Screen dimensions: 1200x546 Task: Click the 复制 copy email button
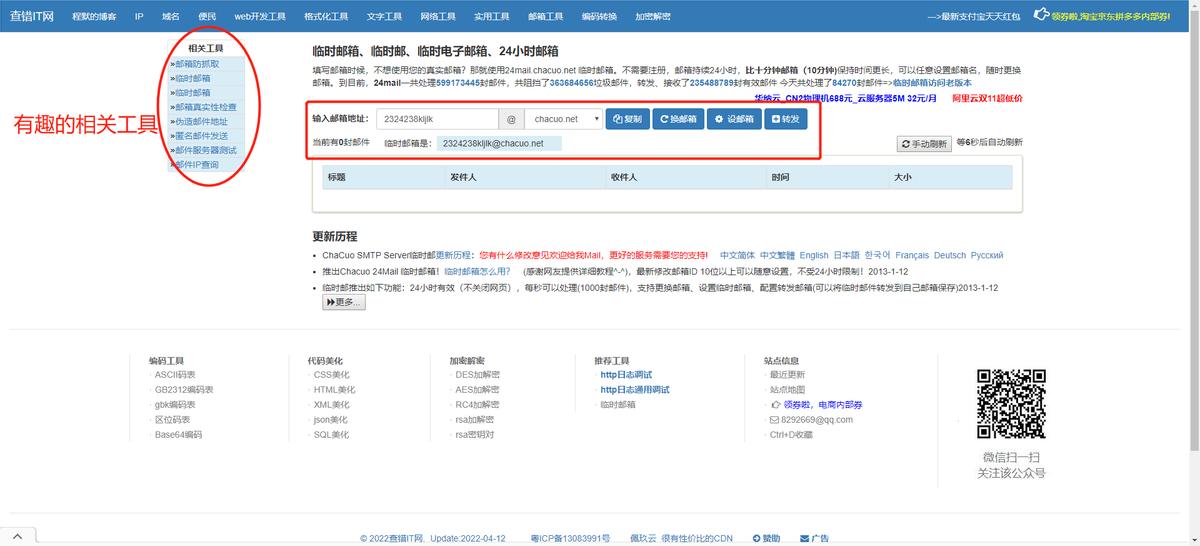[626, 119]
